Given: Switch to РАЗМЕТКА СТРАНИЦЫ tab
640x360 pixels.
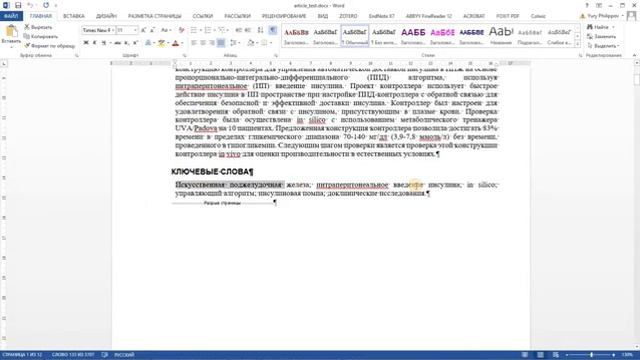Looking at the screenshot, I should coord(154,16).
